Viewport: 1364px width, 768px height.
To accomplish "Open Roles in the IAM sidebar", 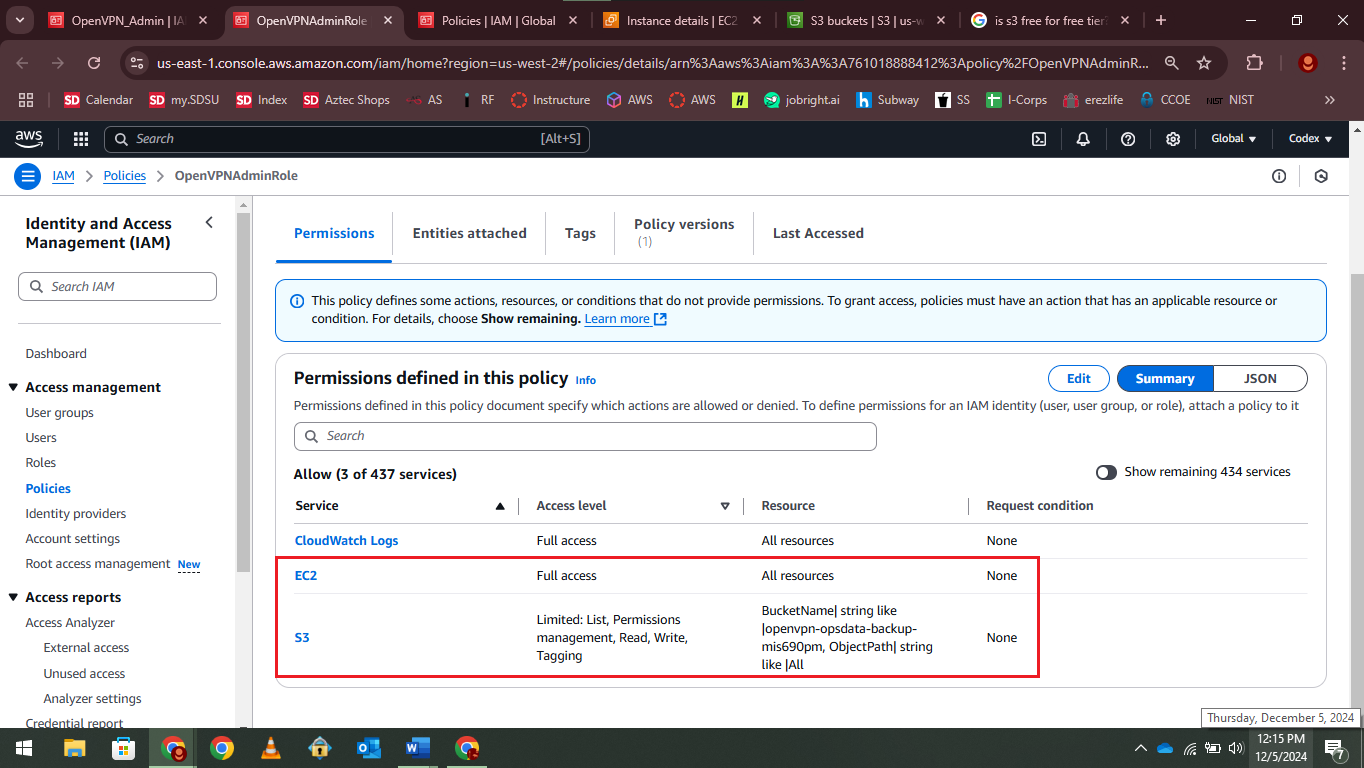I will (x=41, y=463).
